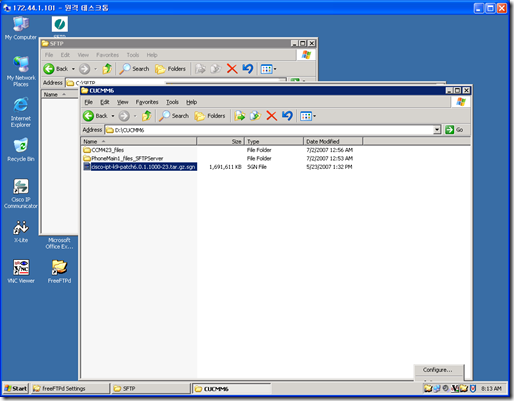
Task: Click the system tray clock 8:13 AM
Action: [491, 389]
